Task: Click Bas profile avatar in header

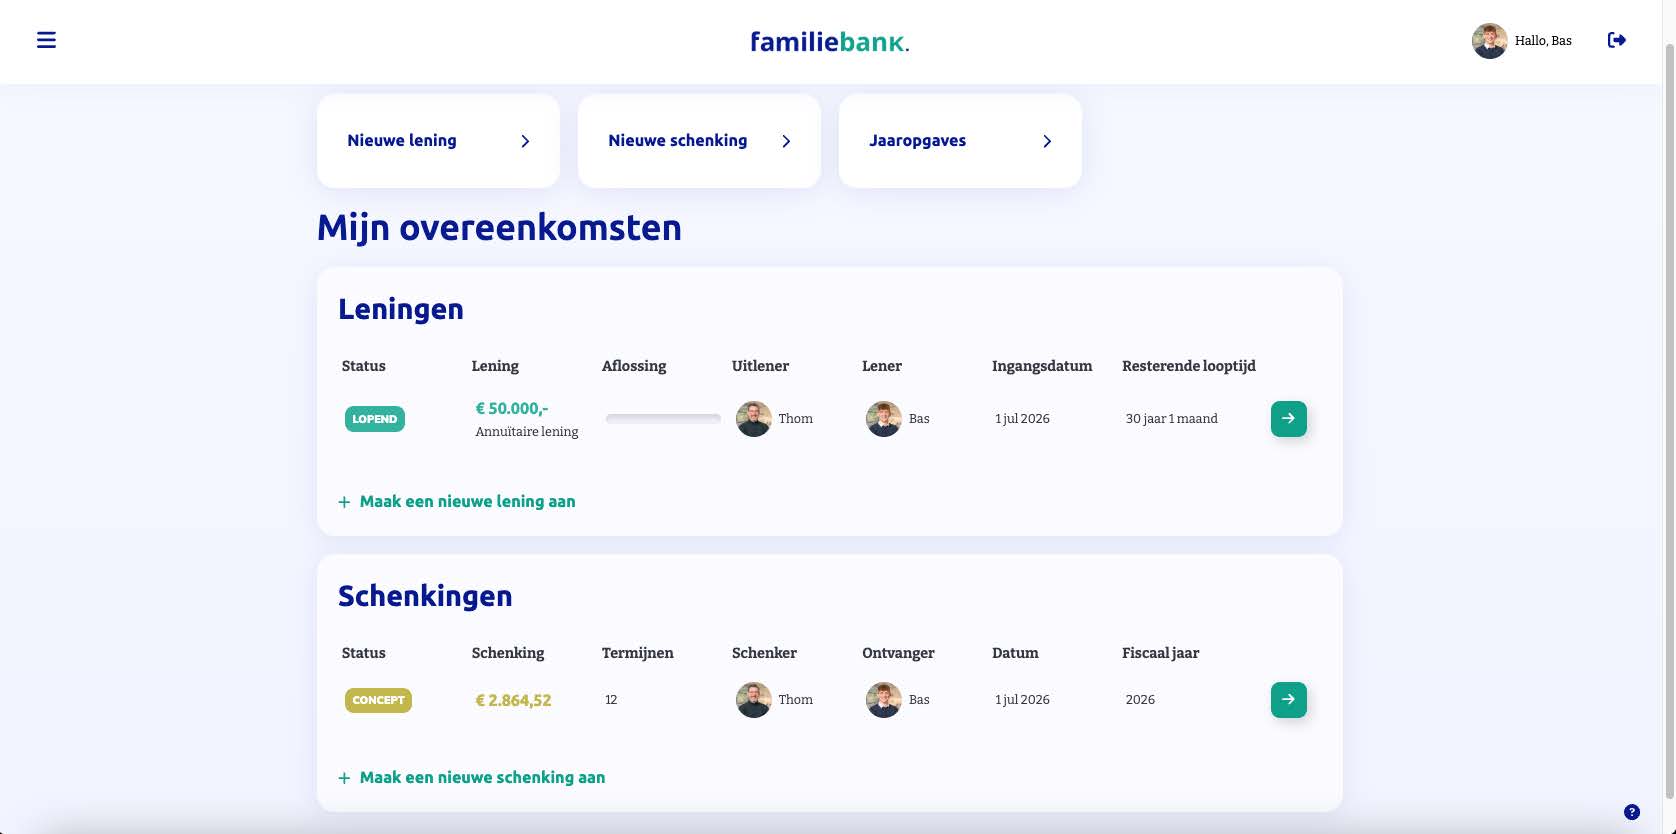Action: pyautogui.click(x=1489, y=41)
